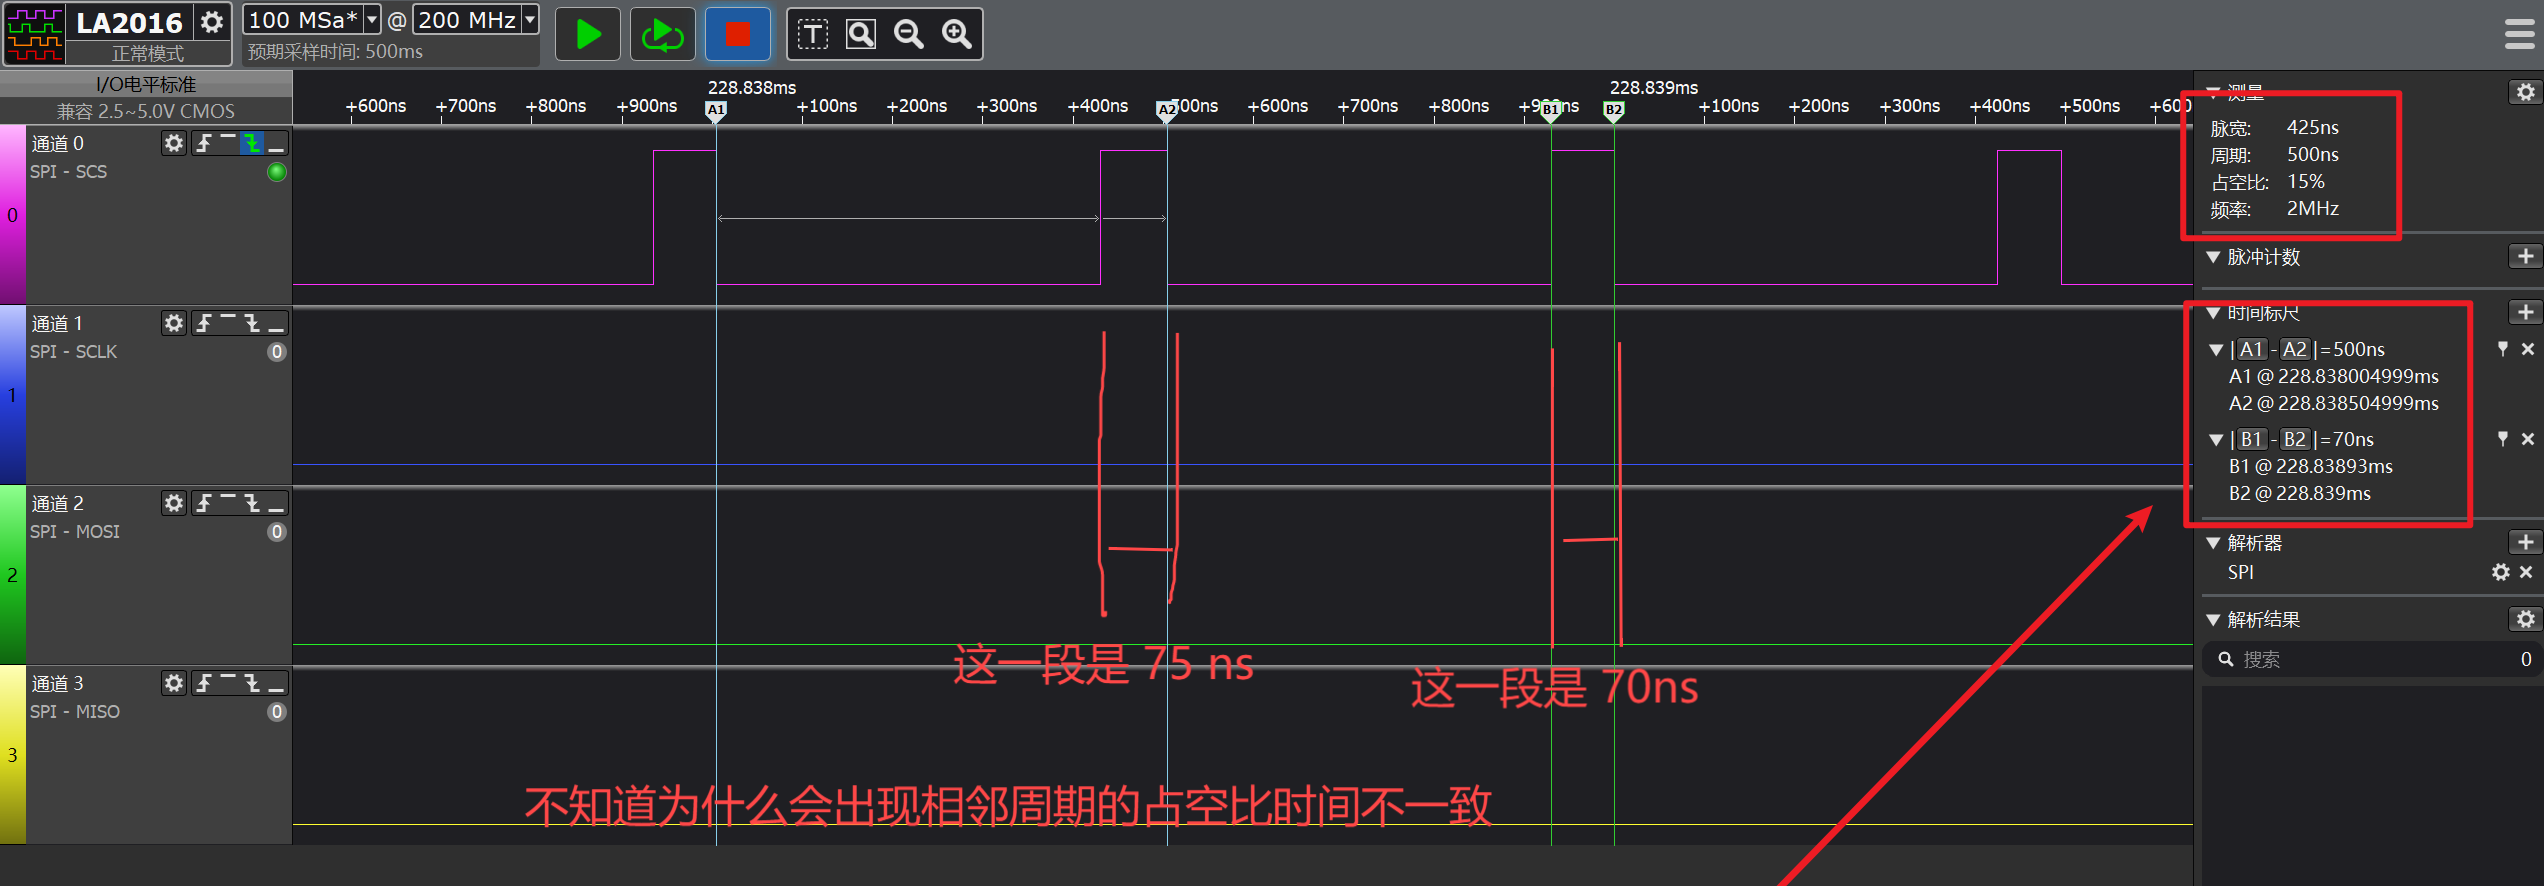This screenshot has width=2544, height=886.
Task: Collapse the 解析器 section
Action: click(2213, 543)
